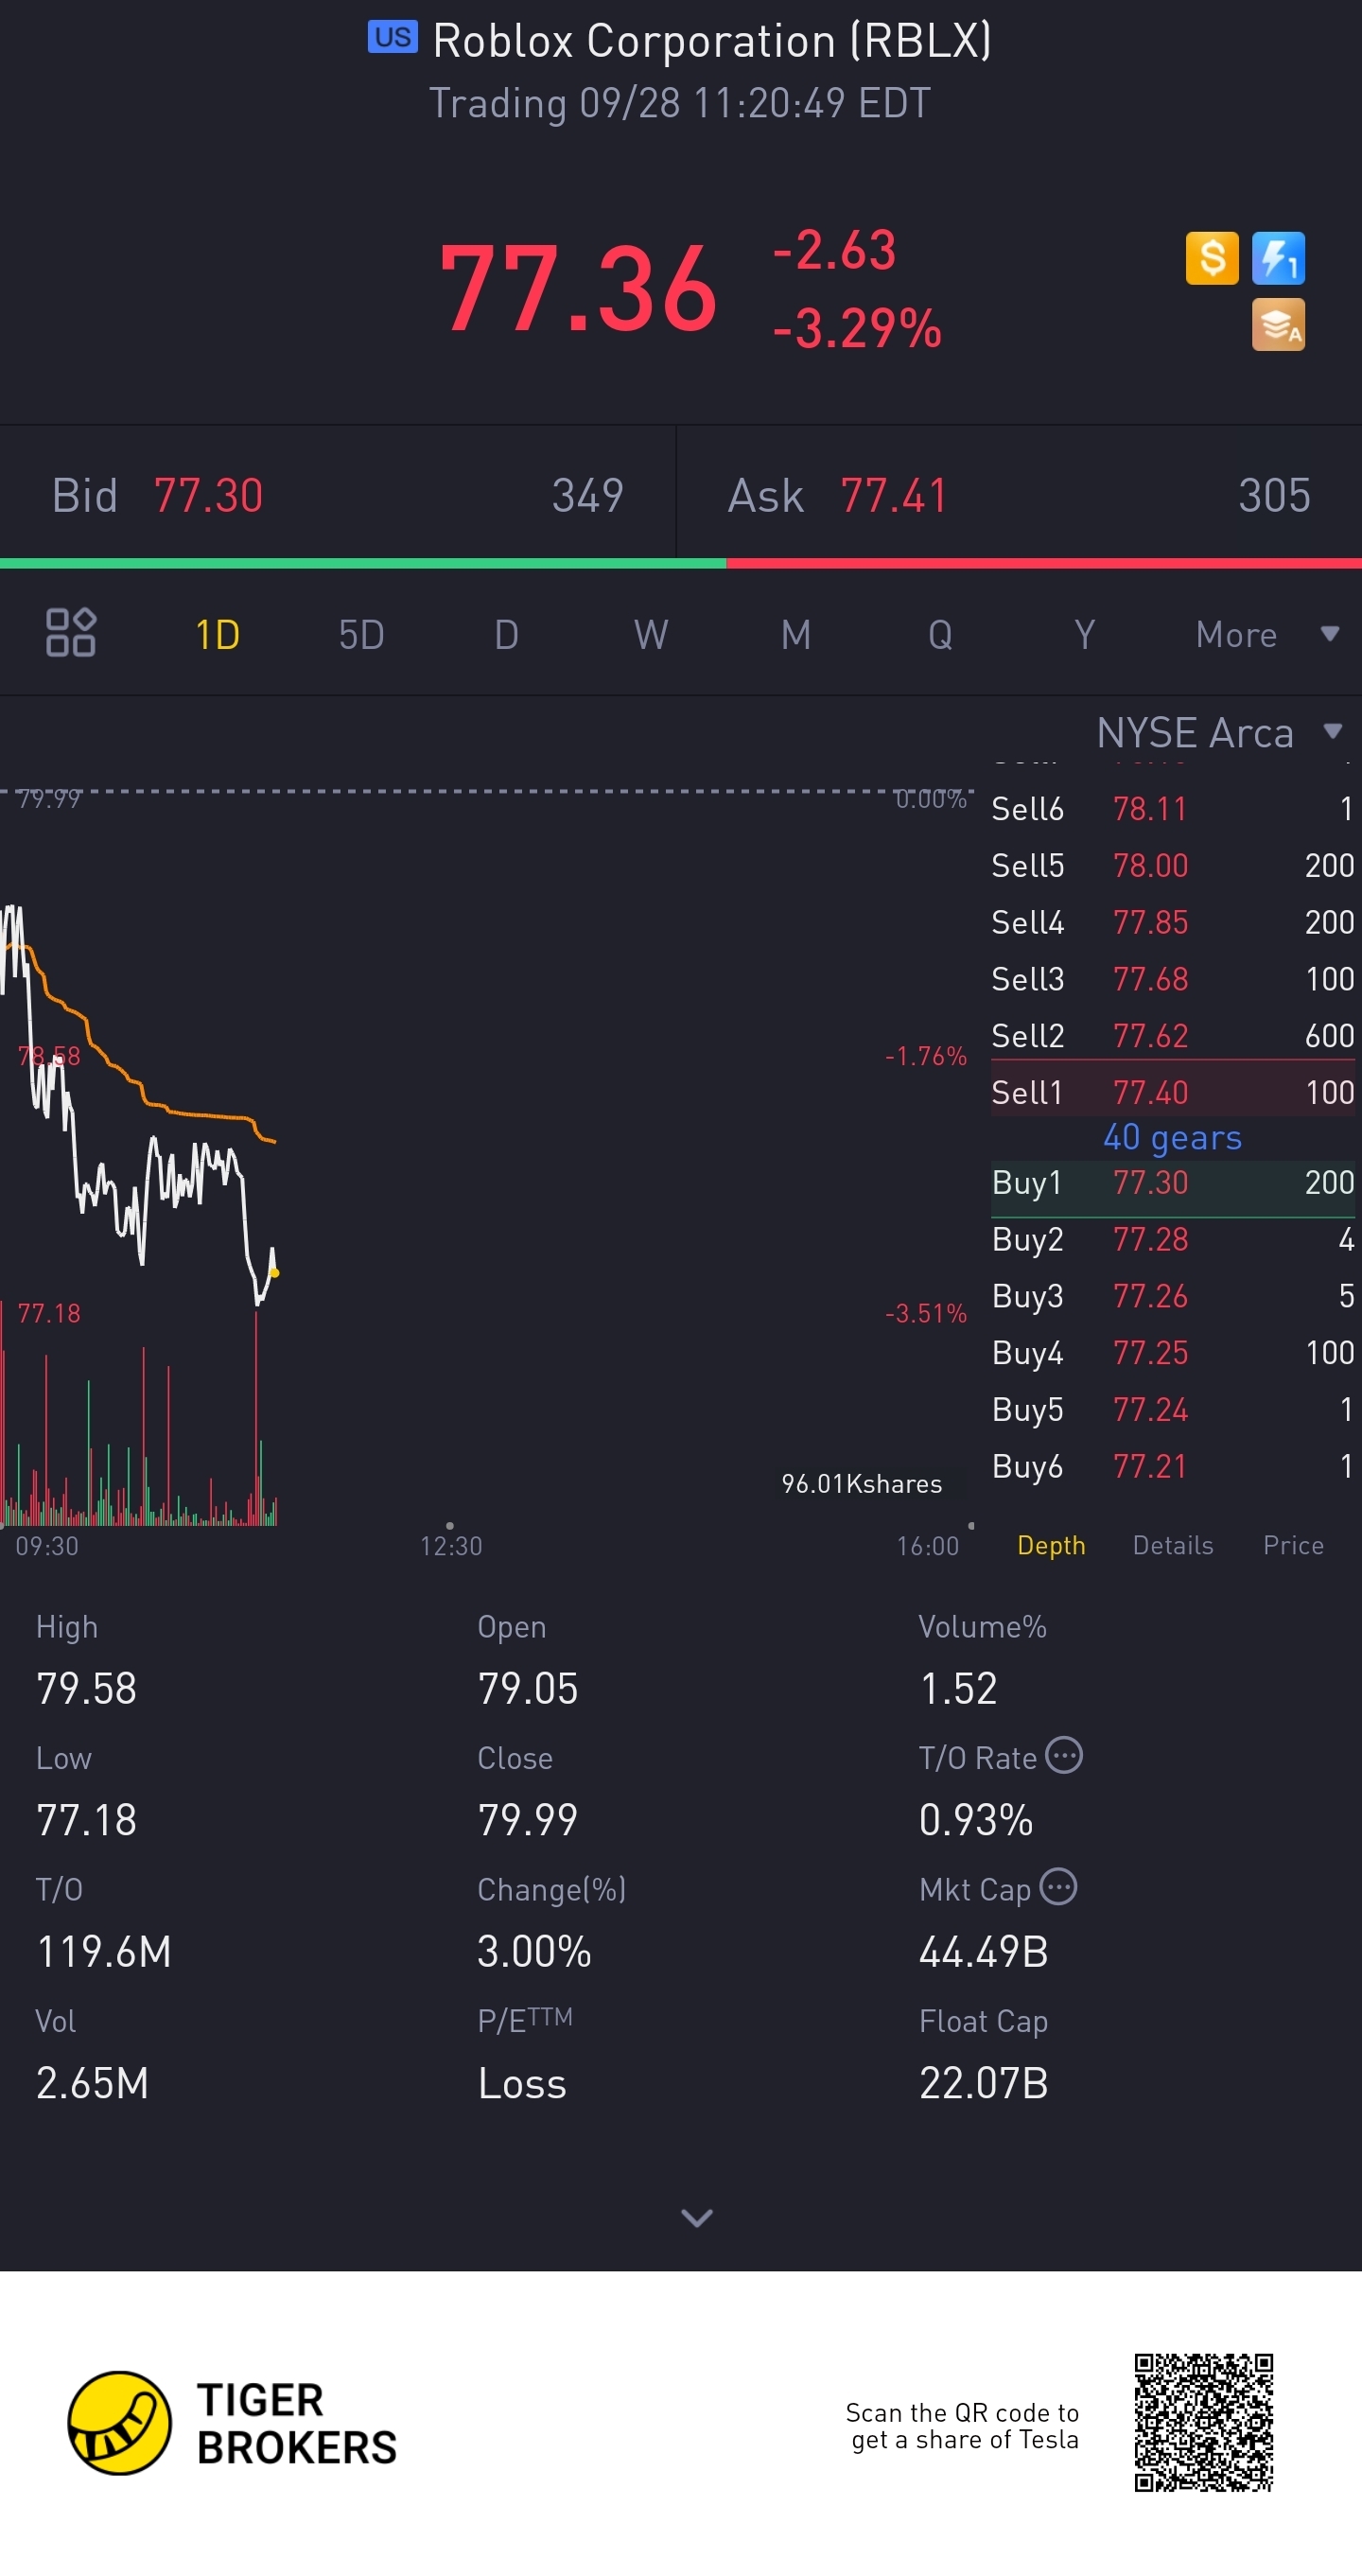Expand the More chart periods dropdown
This screenshot has width=1362, height=2576.
(1267, 635)
